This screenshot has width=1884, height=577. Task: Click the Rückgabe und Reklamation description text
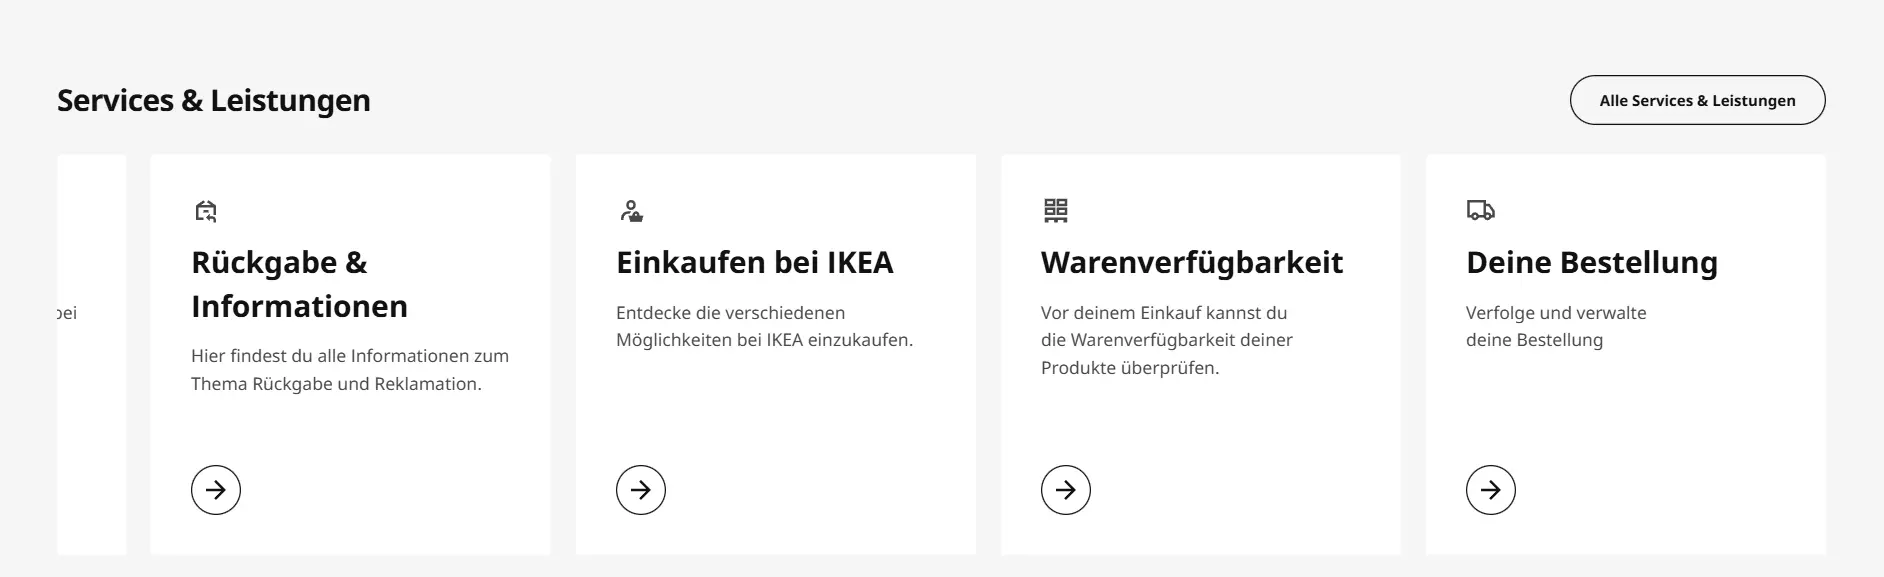350,370
